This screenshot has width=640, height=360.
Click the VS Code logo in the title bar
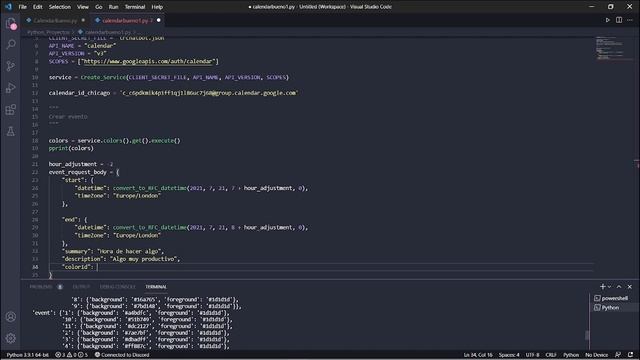coord(8,7)
